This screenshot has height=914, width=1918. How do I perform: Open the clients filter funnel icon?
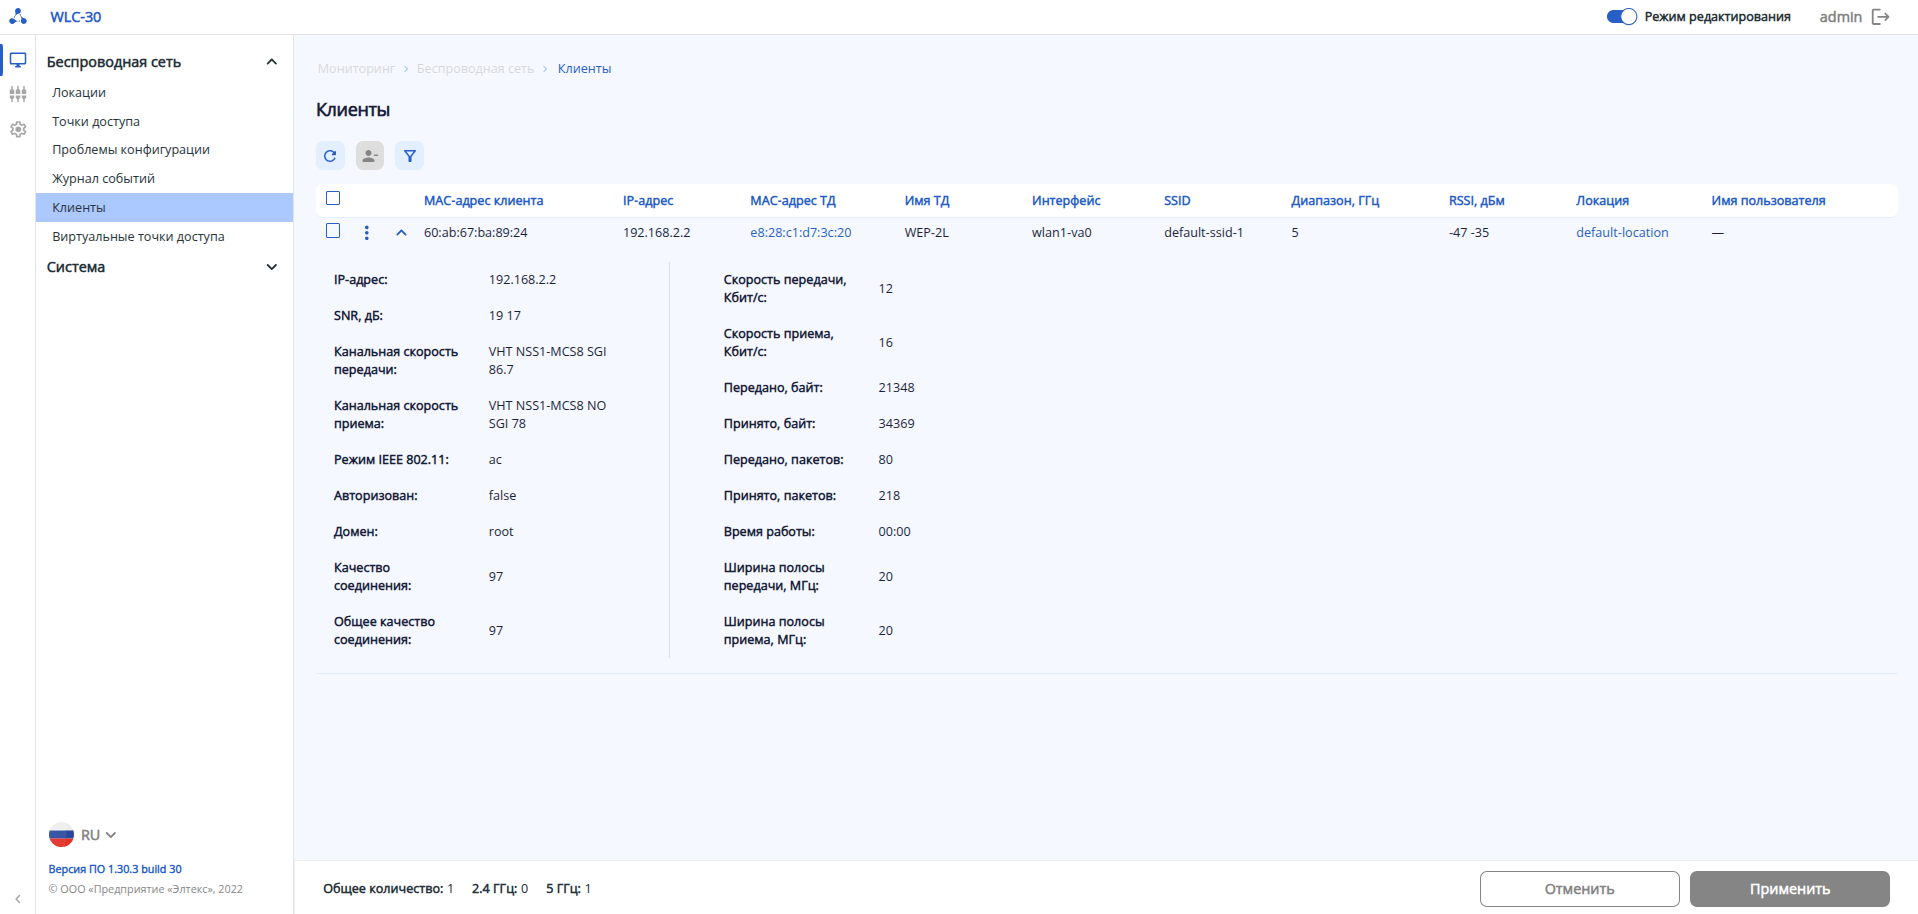[410, 156]
